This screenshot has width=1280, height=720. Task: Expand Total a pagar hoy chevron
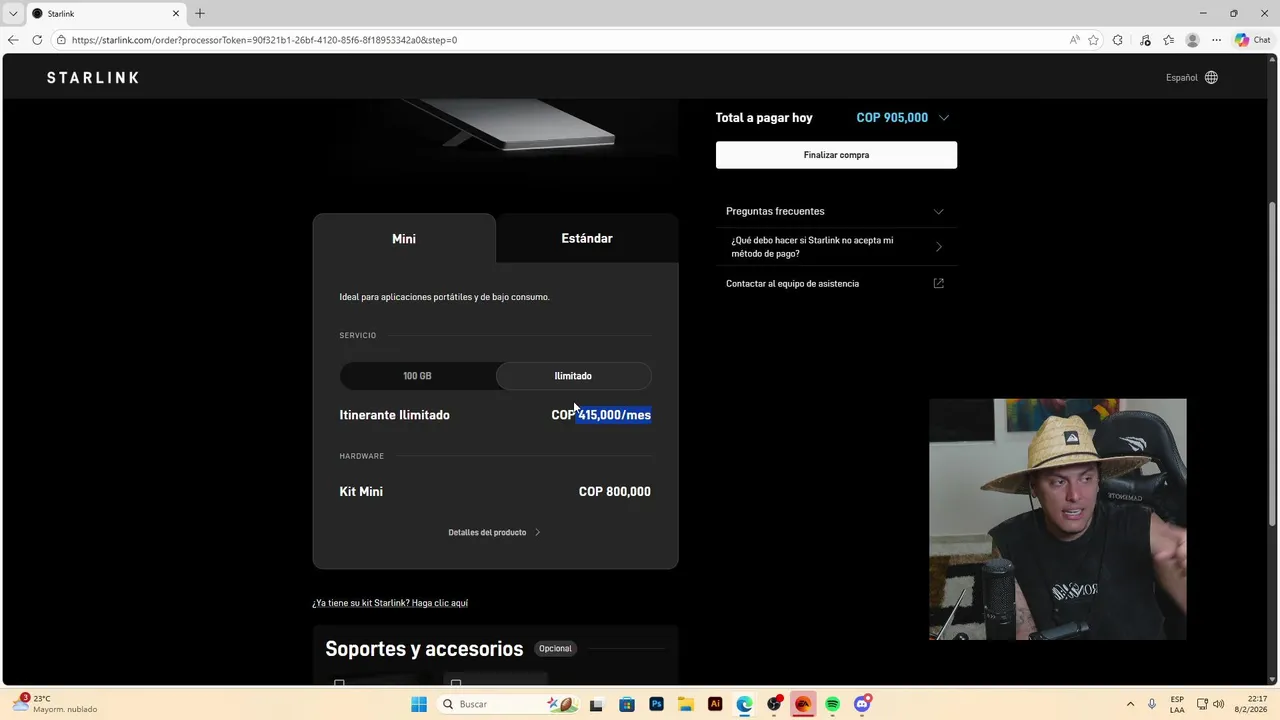tap(943, 118)
